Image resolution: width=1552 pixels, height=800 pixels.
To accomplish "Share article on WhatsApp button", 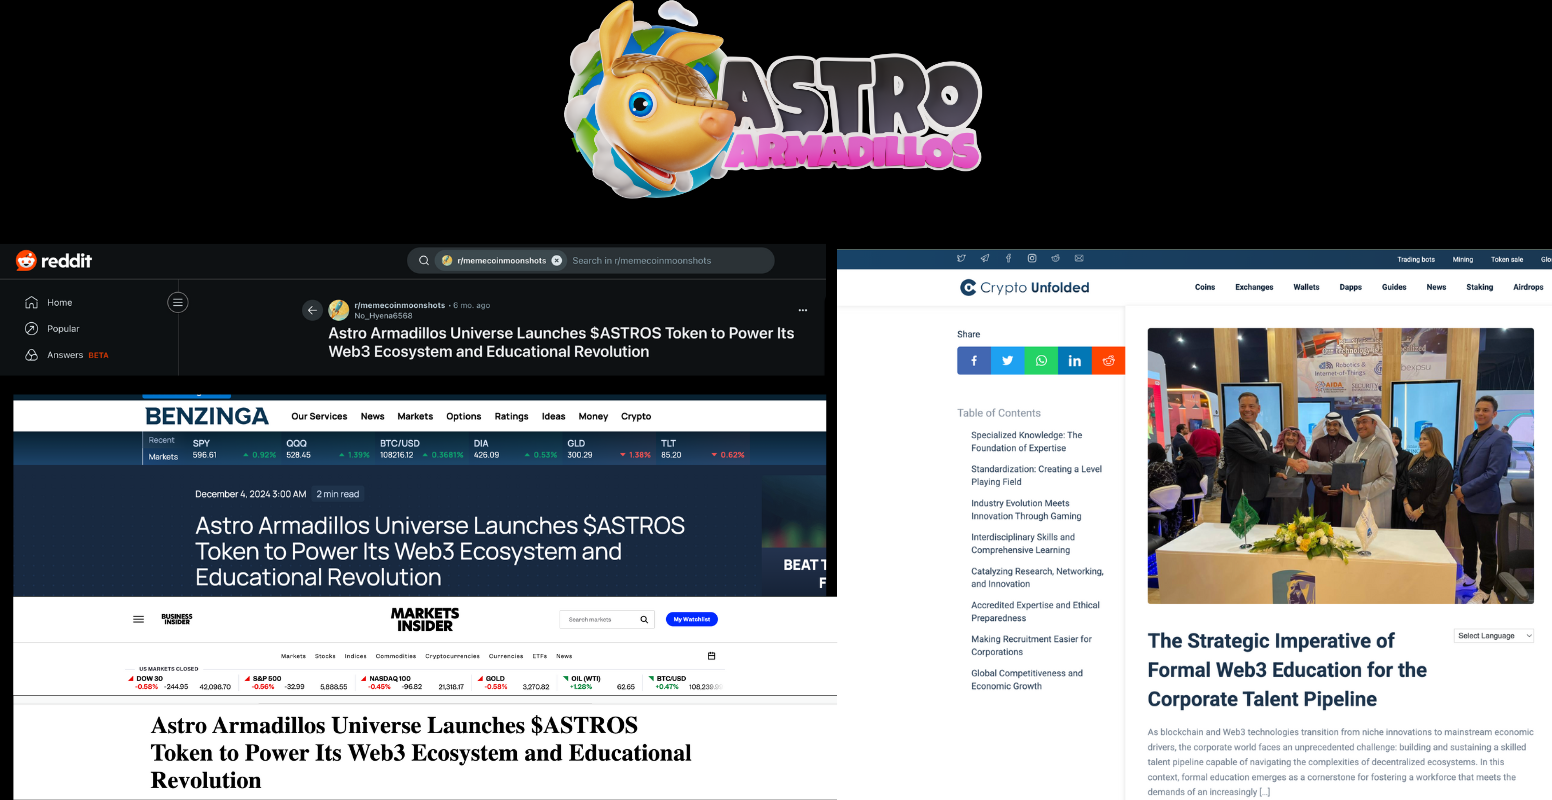I will click(1041, 360).
